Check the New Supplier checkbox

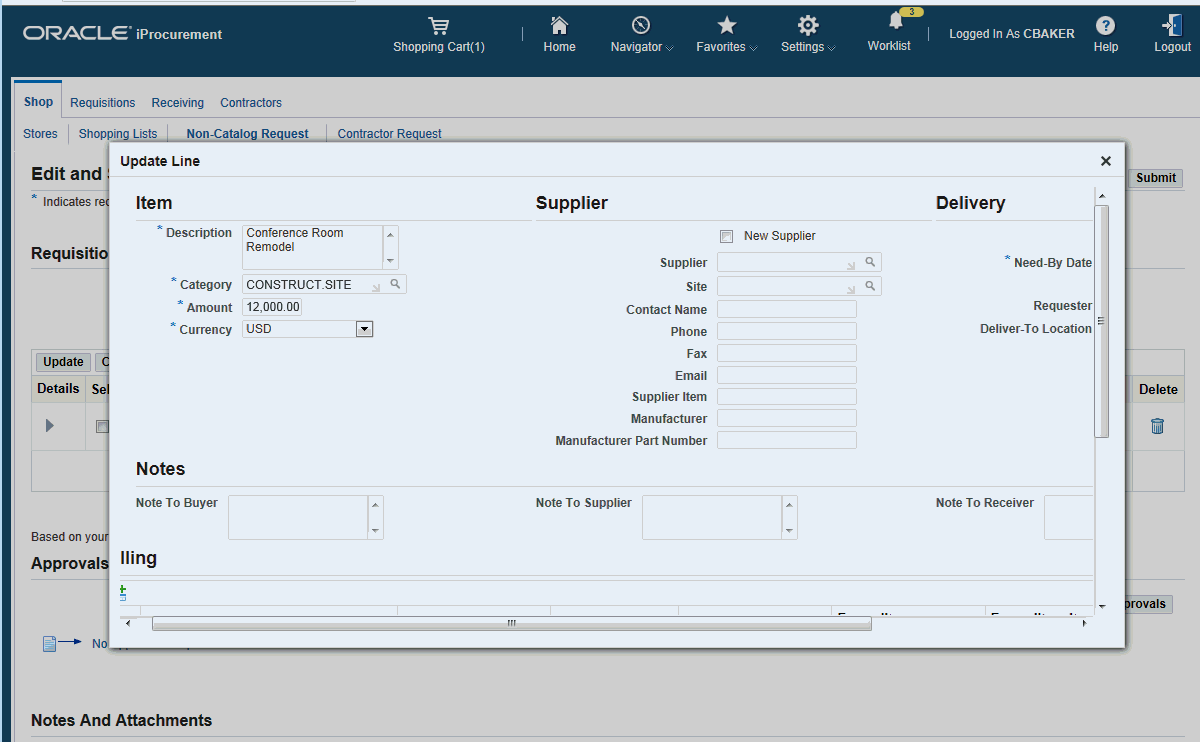pyautogui.click(x=727, y=237)
